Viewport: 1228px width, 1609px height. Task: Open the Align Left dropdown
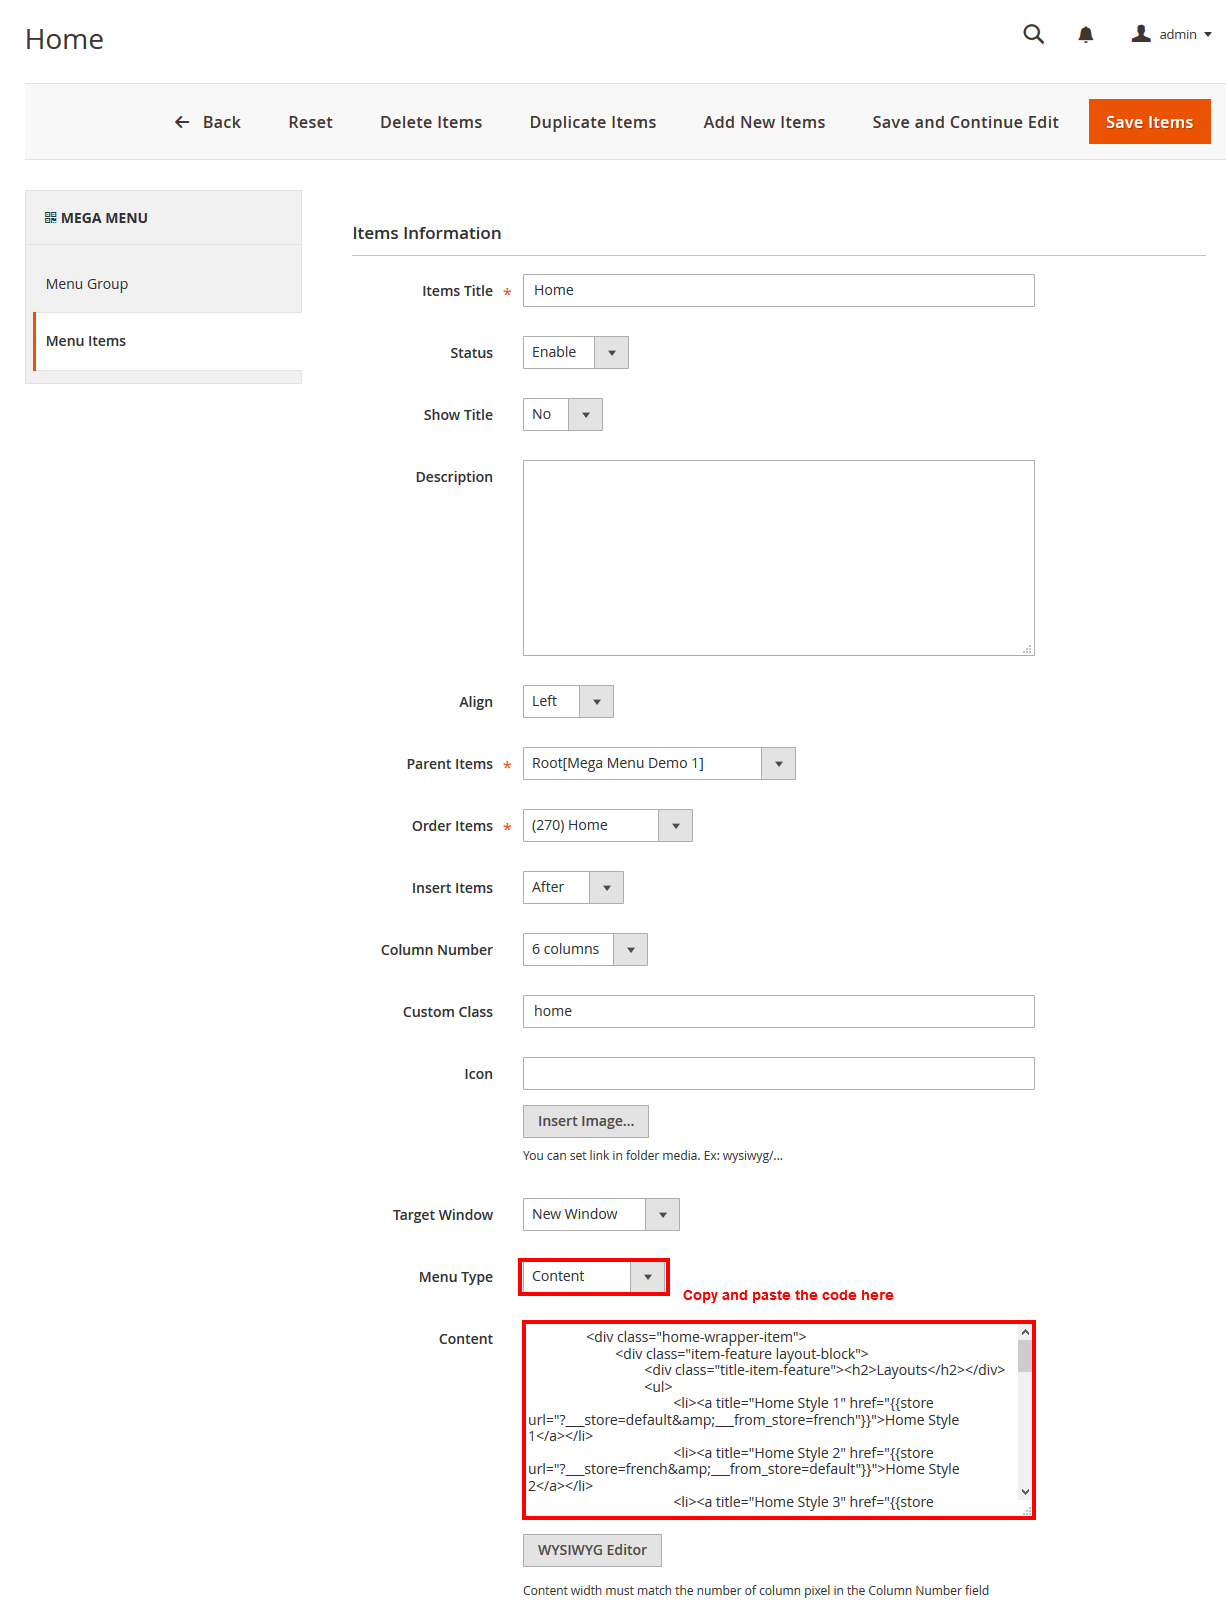(x=568, y=701)
